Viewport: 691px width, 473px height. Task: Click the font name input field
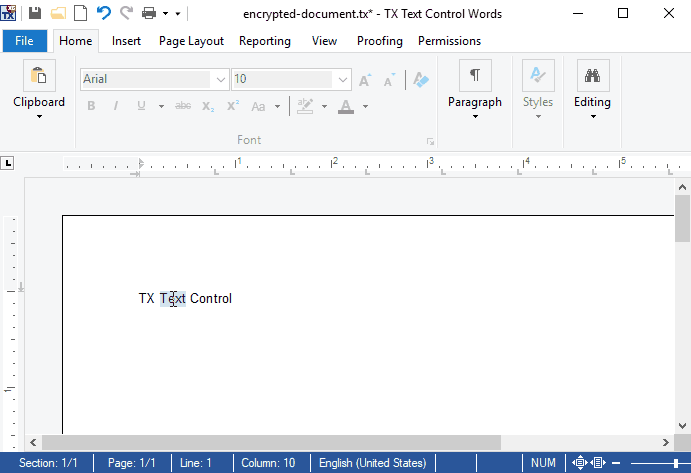coord(145,79)
